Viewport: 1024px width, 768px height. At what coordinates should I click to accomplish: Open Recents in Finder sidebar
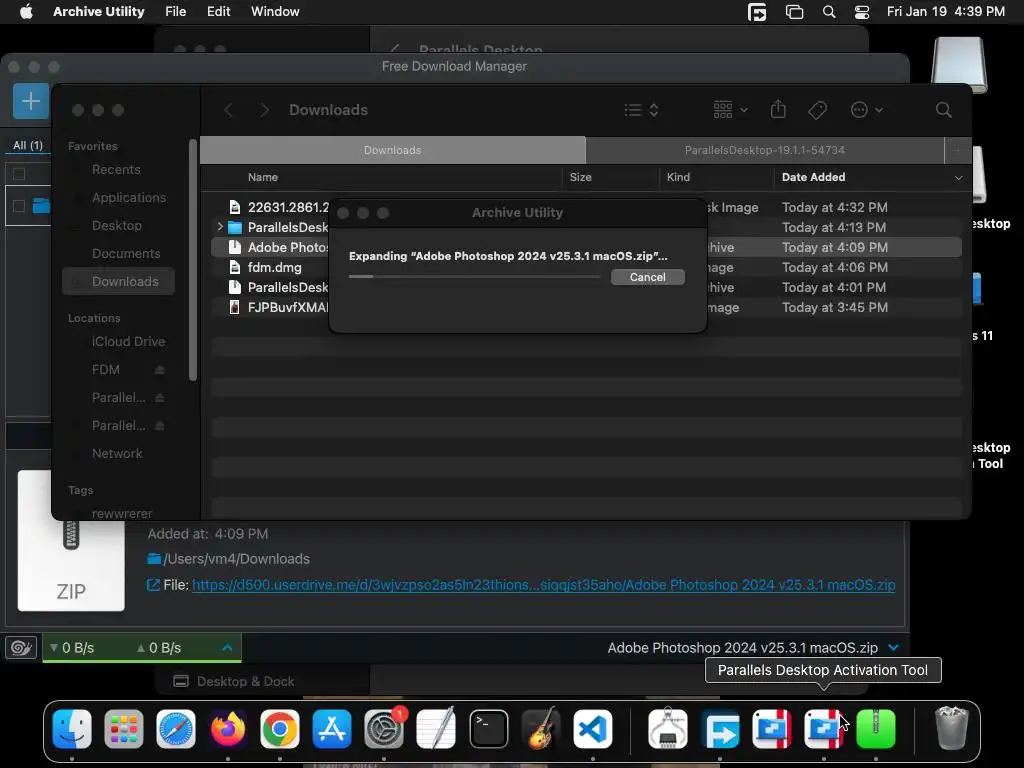116,169
